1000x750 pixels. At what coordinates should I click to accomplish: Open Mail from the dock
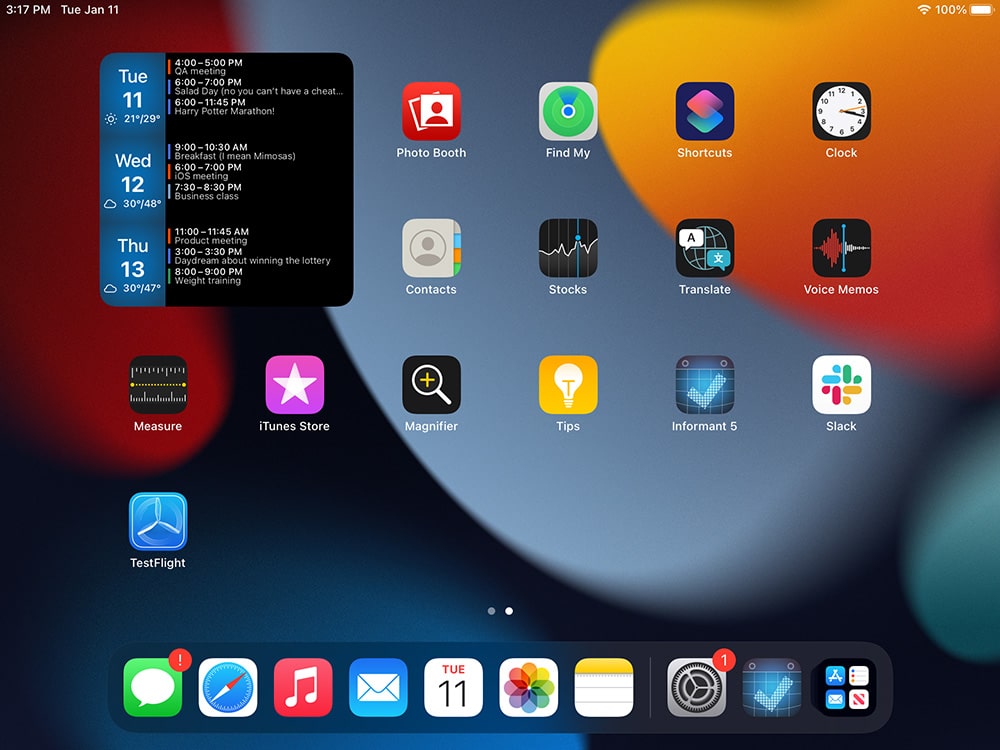[378, 688]
